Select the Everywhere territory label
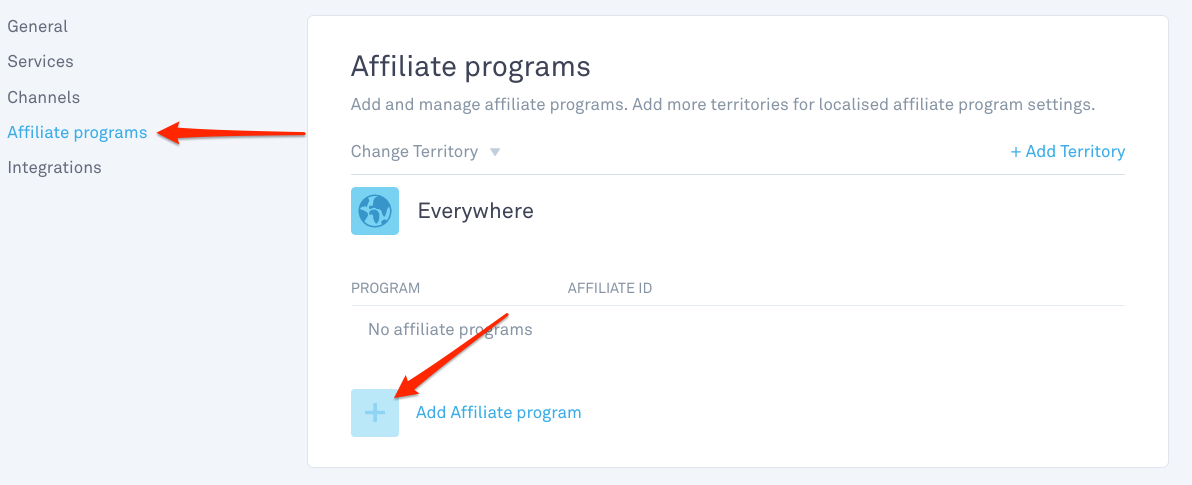1192x485 pixels. point(475,211)
